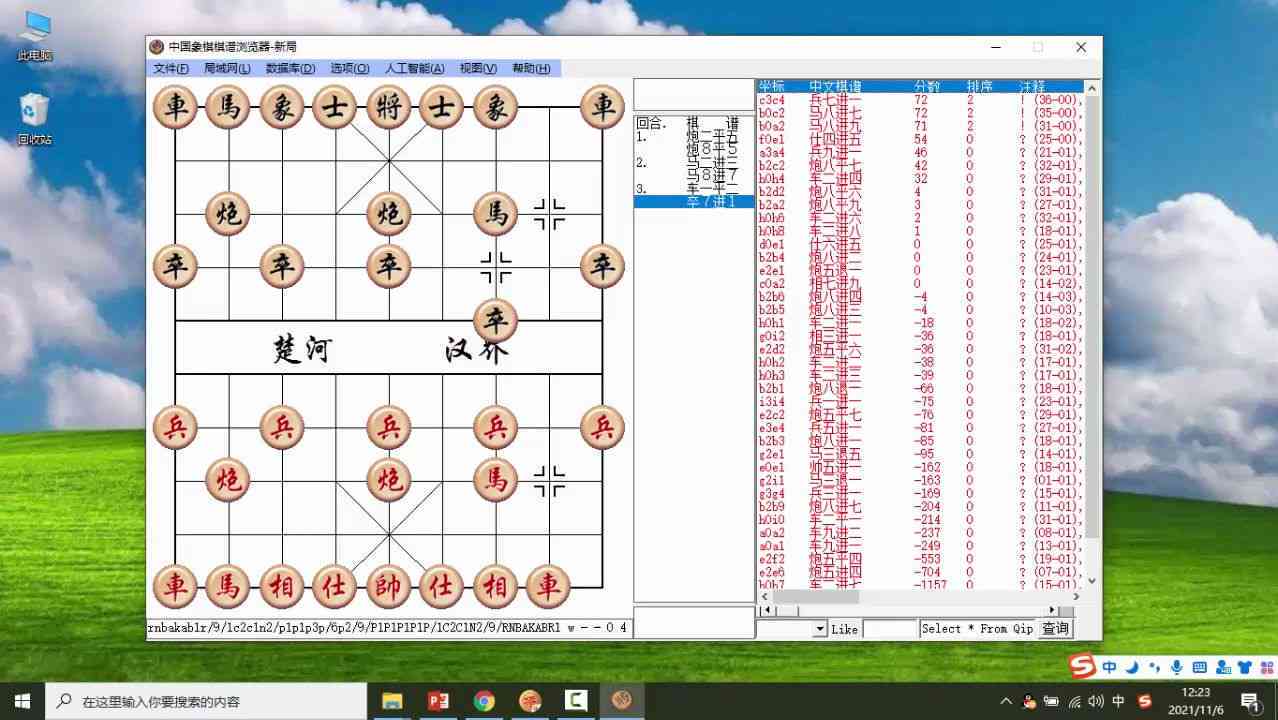
Task: Open the Sogou toolbox grid icon
Action: click(1266, 667)
